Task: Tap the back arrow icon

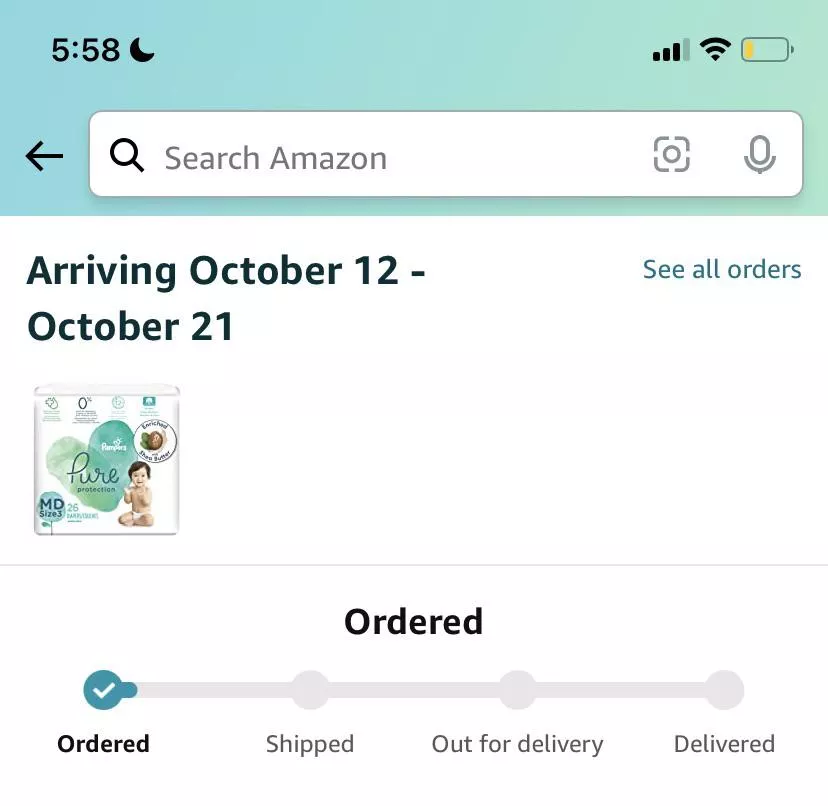Action: pyautogui.click(x=44, y=156)
